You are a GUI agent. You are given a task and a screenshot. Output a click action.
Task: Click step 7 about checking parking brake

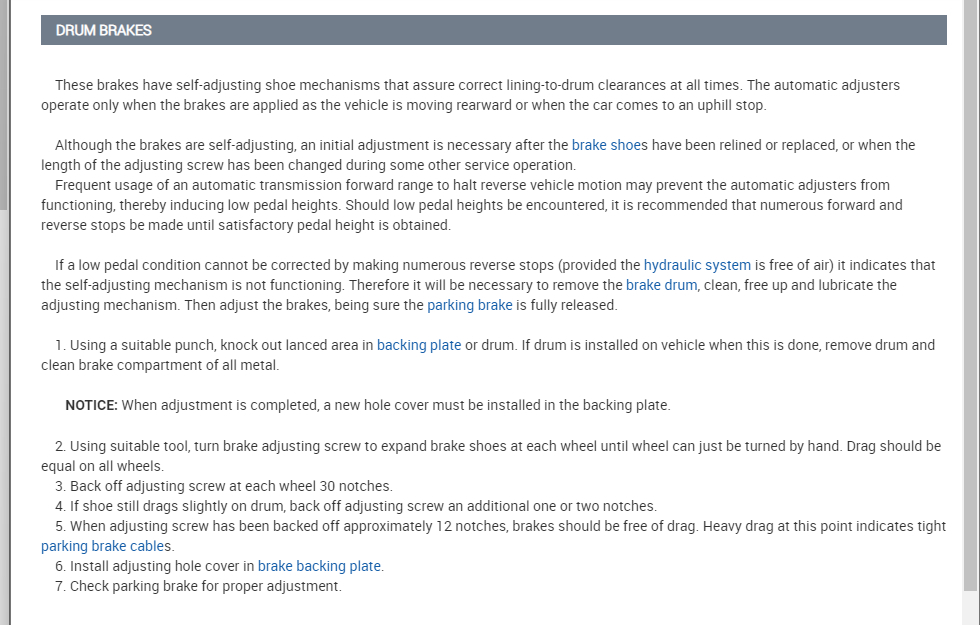click(205, 586)
